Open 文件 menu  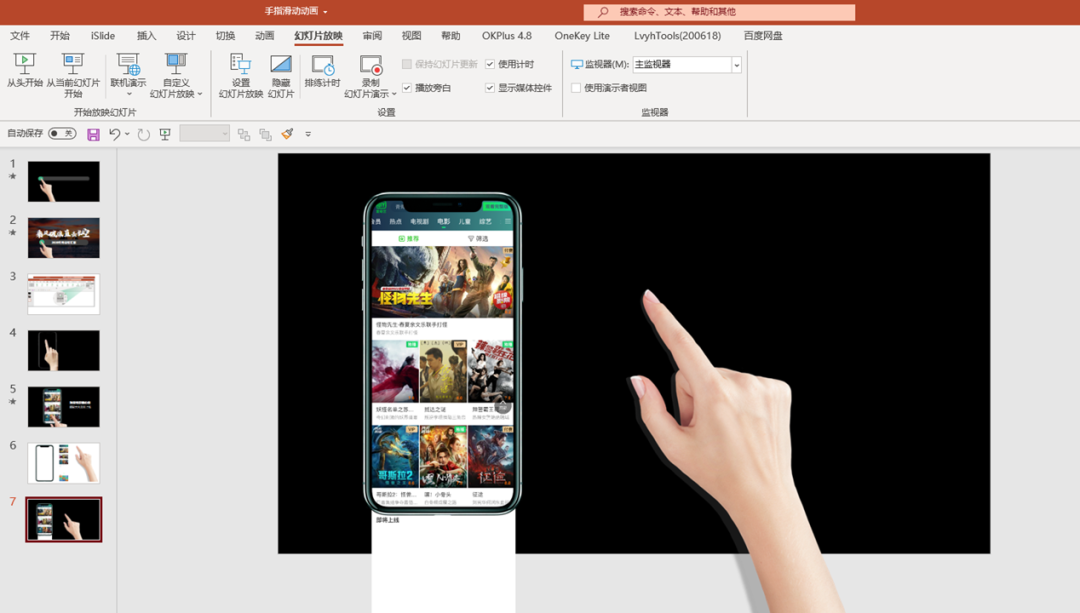click(20, 36)
